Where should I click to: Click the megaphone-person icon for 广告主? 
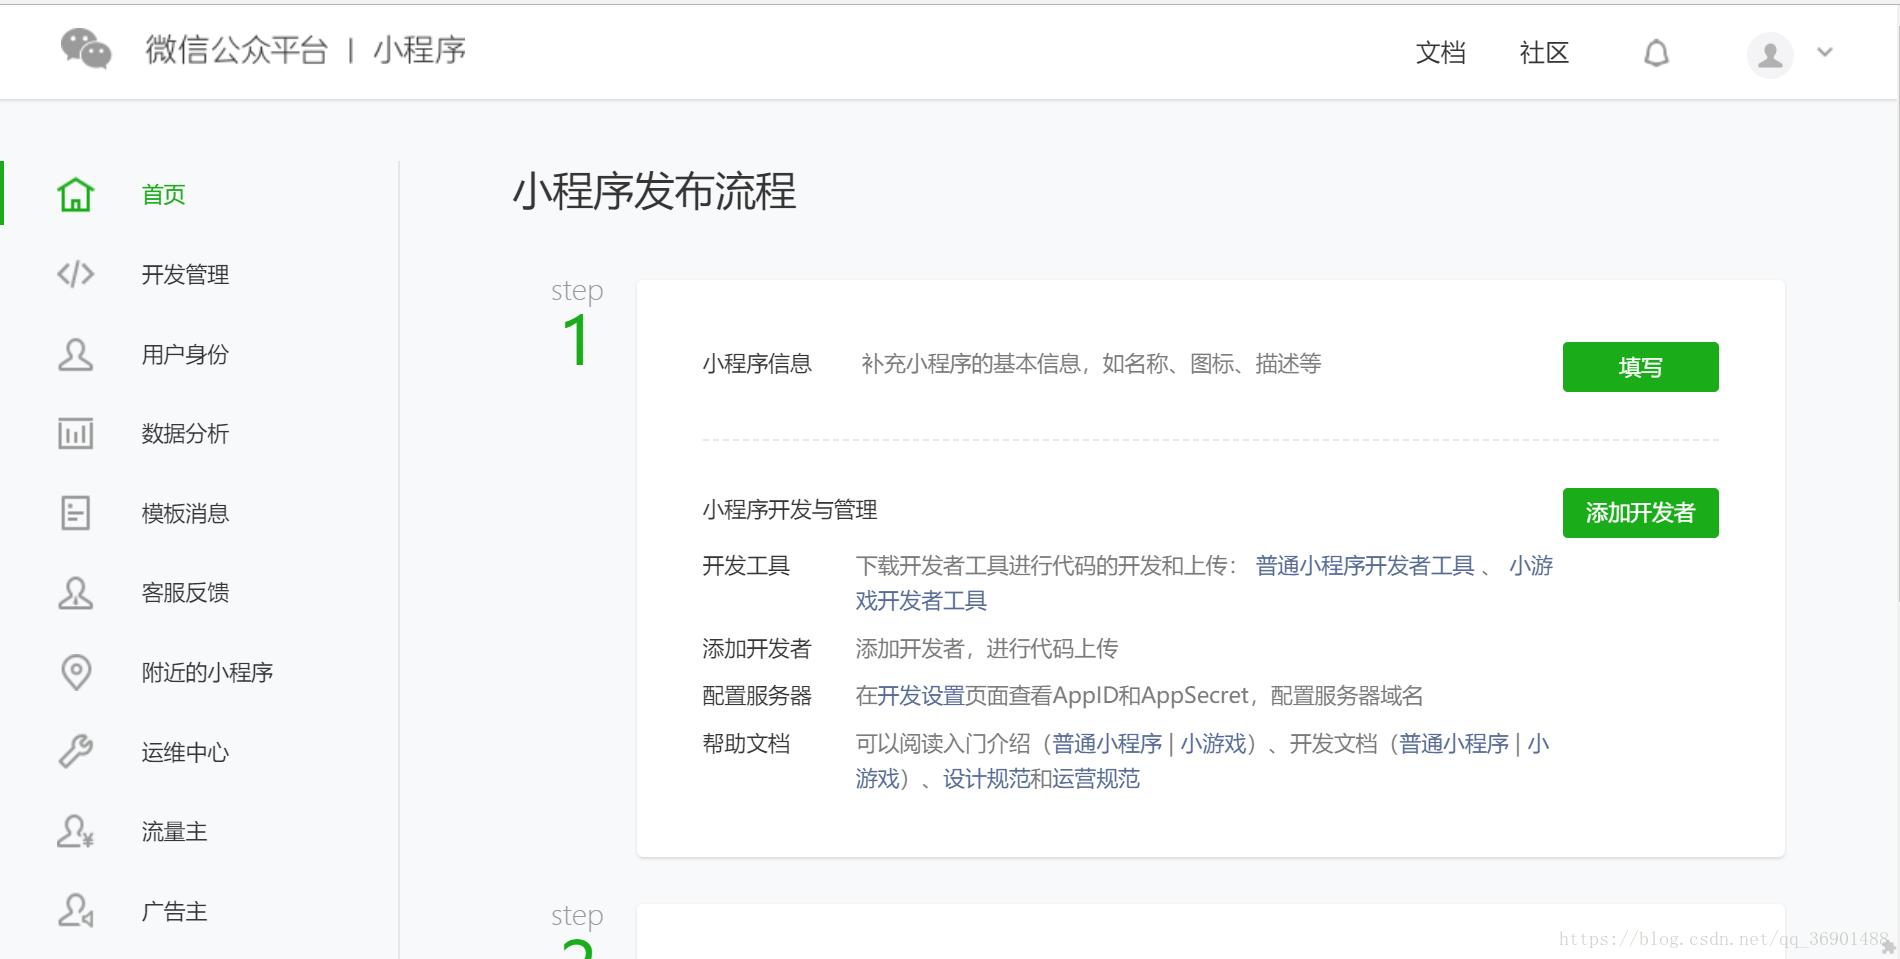[76, 911]
